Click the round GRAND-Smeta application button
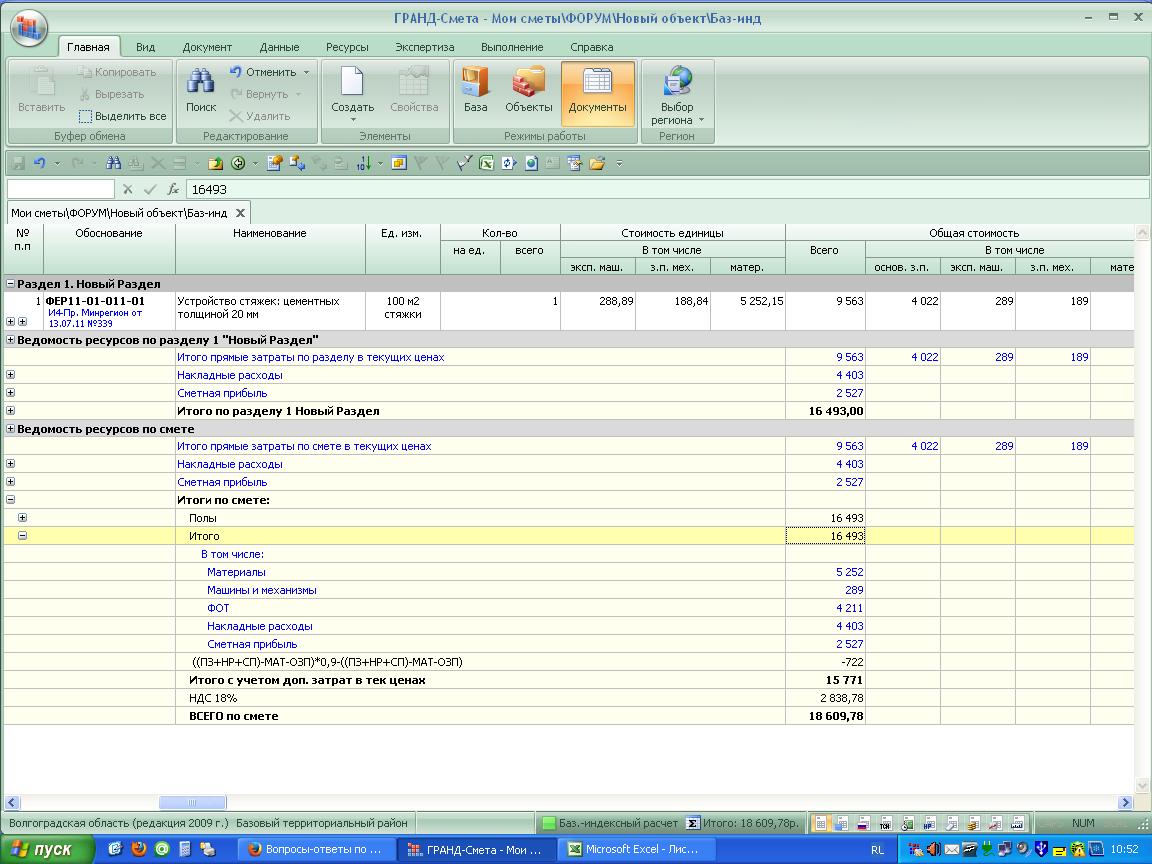The width and height of the screenshot is (1152, 864). (x=29, y=27)
